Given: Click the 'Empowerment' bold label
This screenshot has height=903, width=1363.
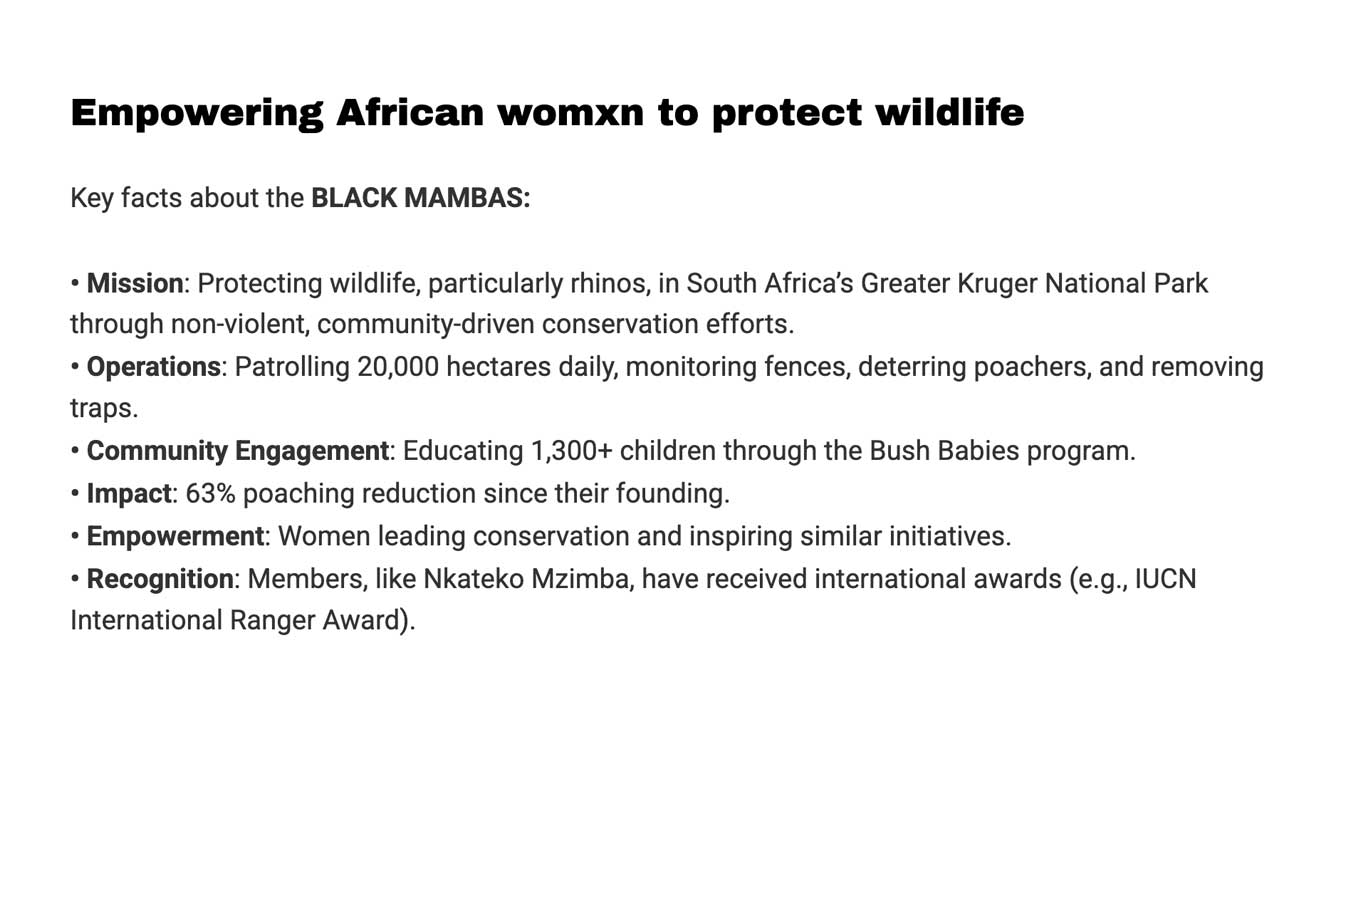Looking at the screenshot, I should 175,536.
